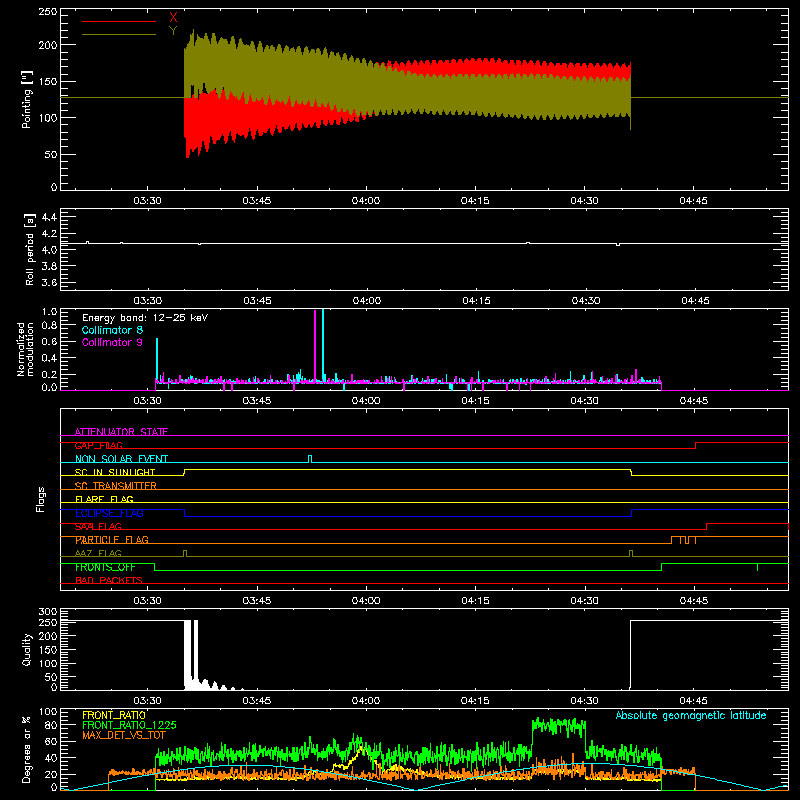Select the 'Degrees or %' y-axis title
This screenshot has height=800, width=800.
(x=27, y=750)
